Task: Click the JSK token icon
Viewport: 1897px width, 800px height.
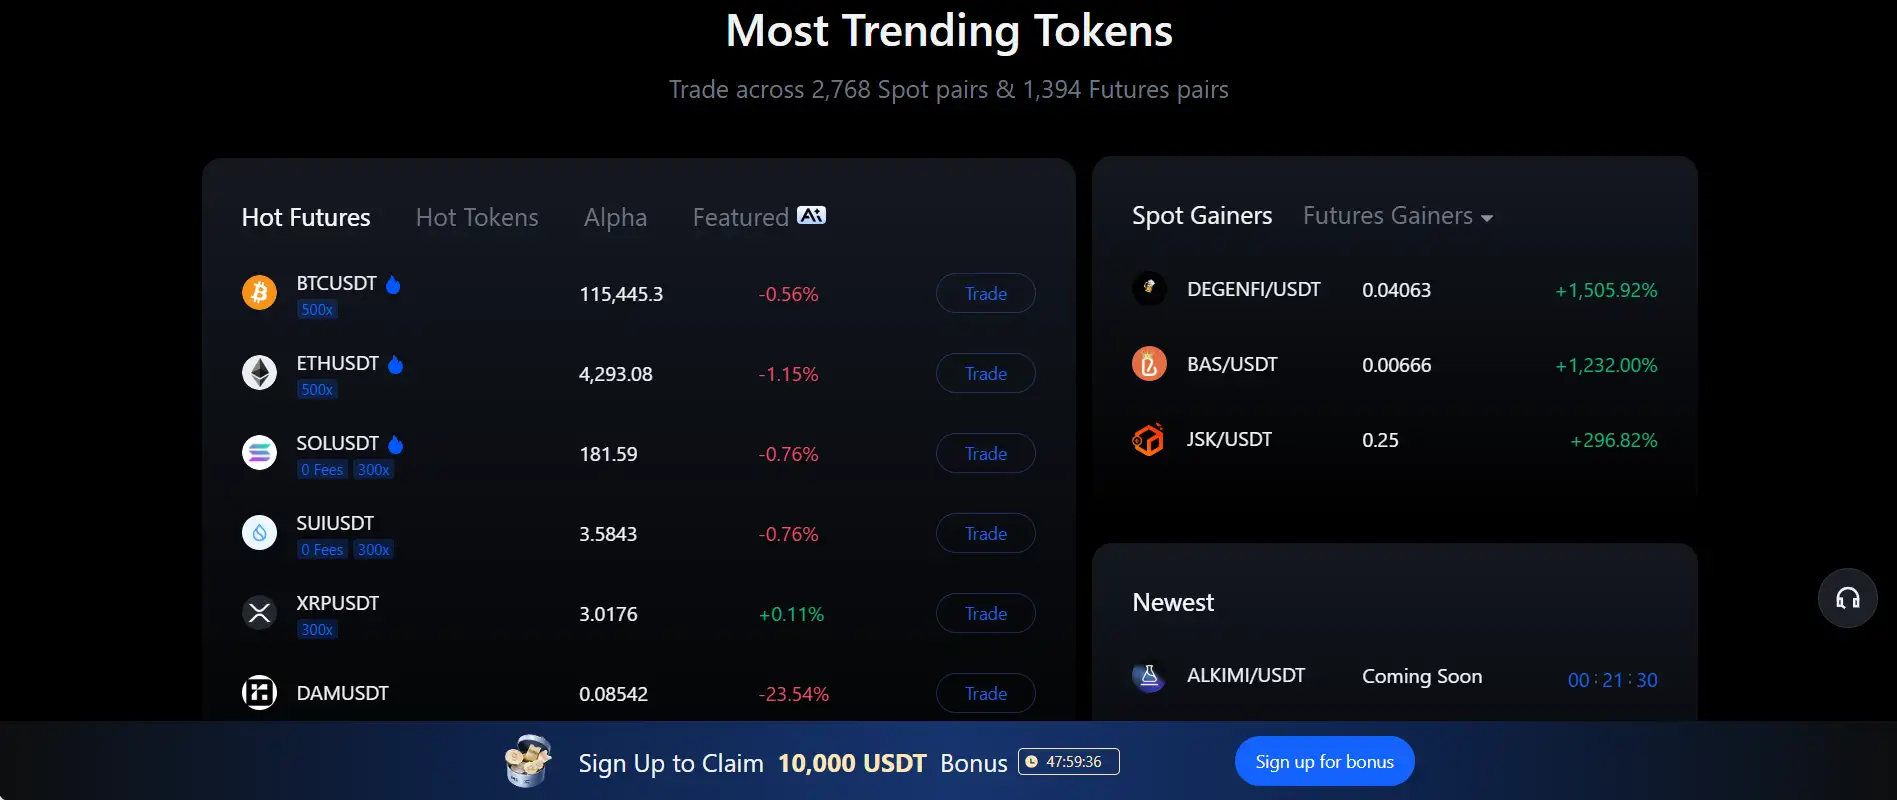Action: 1149,439
